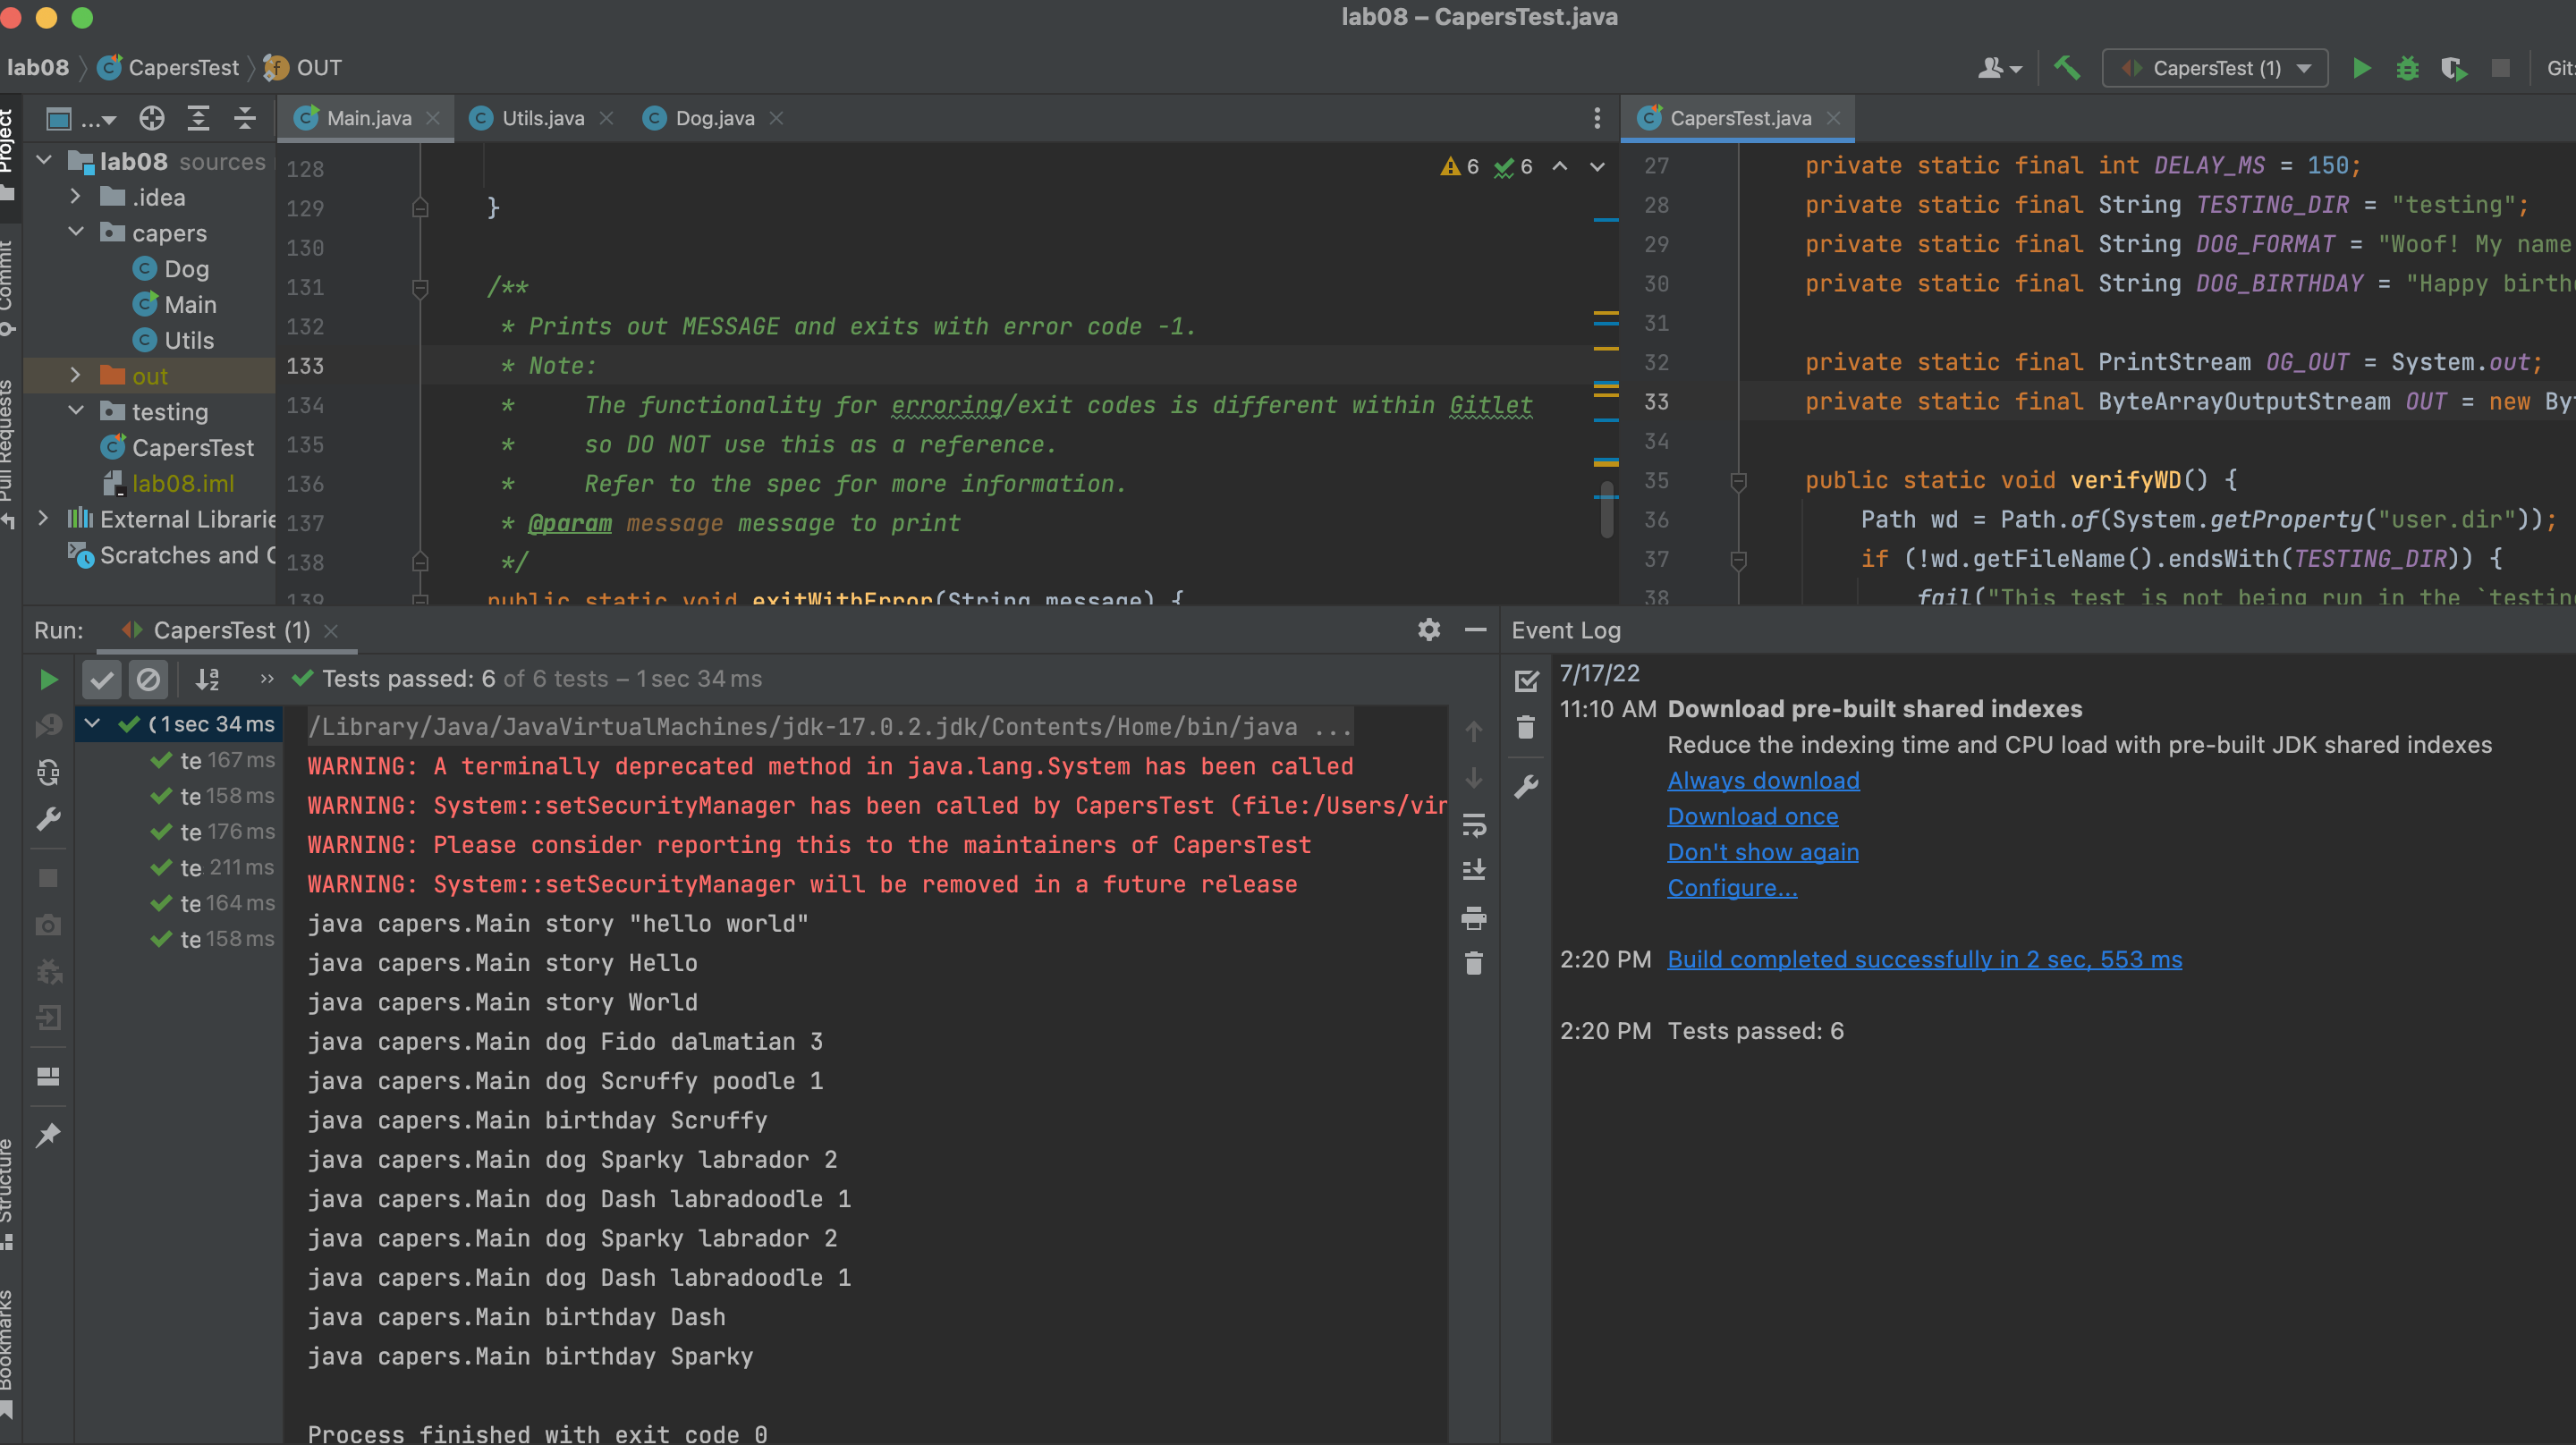Click Main.java editor vertical scrollbar thumb
The image size is (2576, 1445).
pyautogui.click(x=1606, y=508)
